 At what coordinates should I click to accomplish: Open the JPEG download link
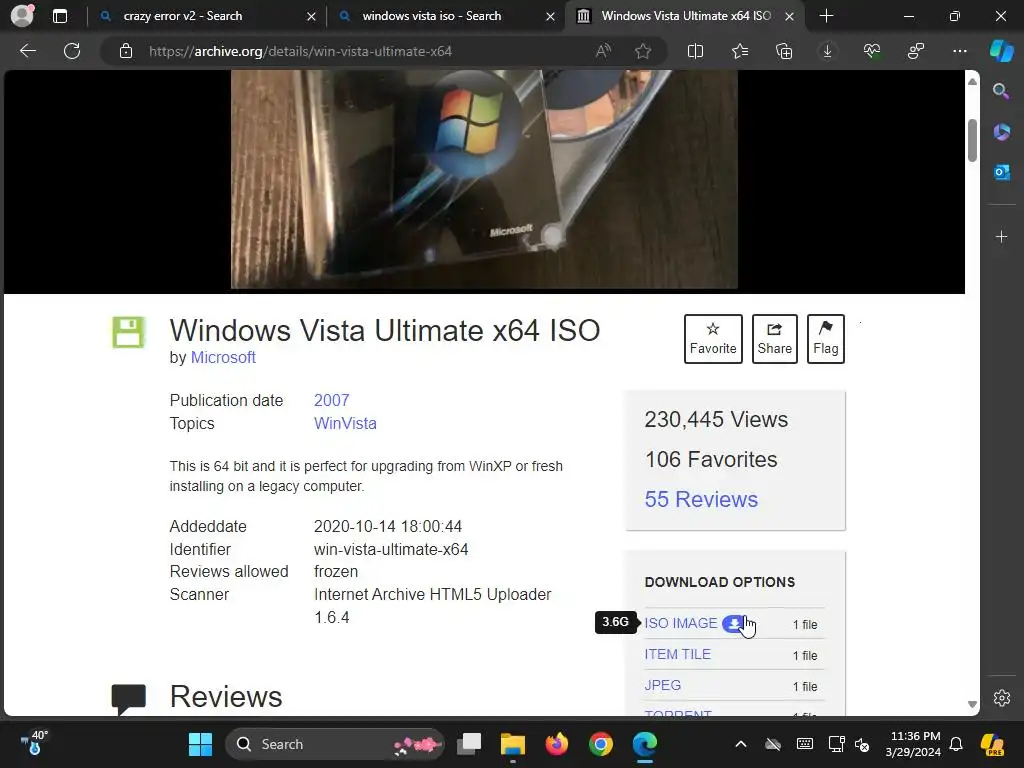pyautogui.click(x=663, y=686)
